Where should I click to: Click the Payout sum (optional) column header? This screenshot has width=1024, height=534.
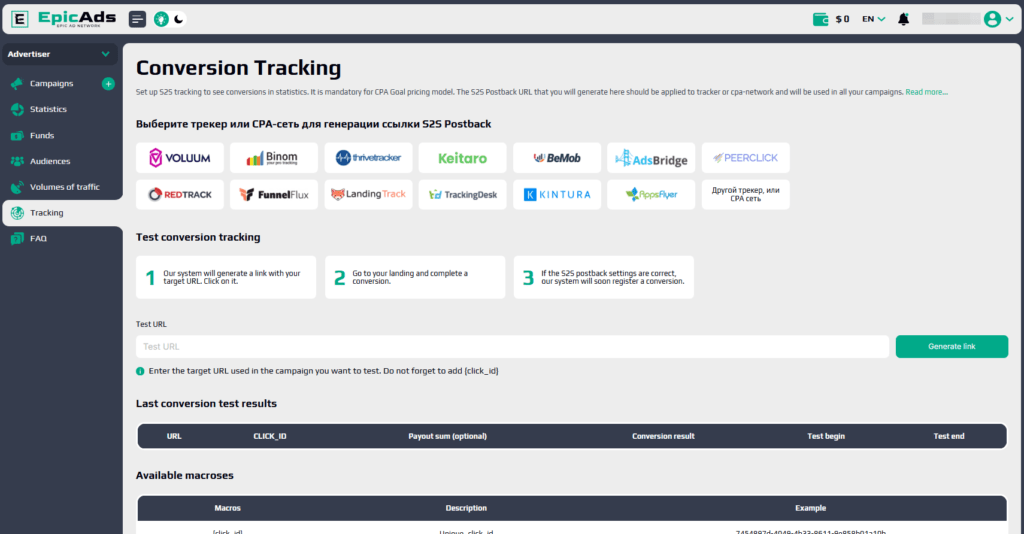tap(447, 436)
